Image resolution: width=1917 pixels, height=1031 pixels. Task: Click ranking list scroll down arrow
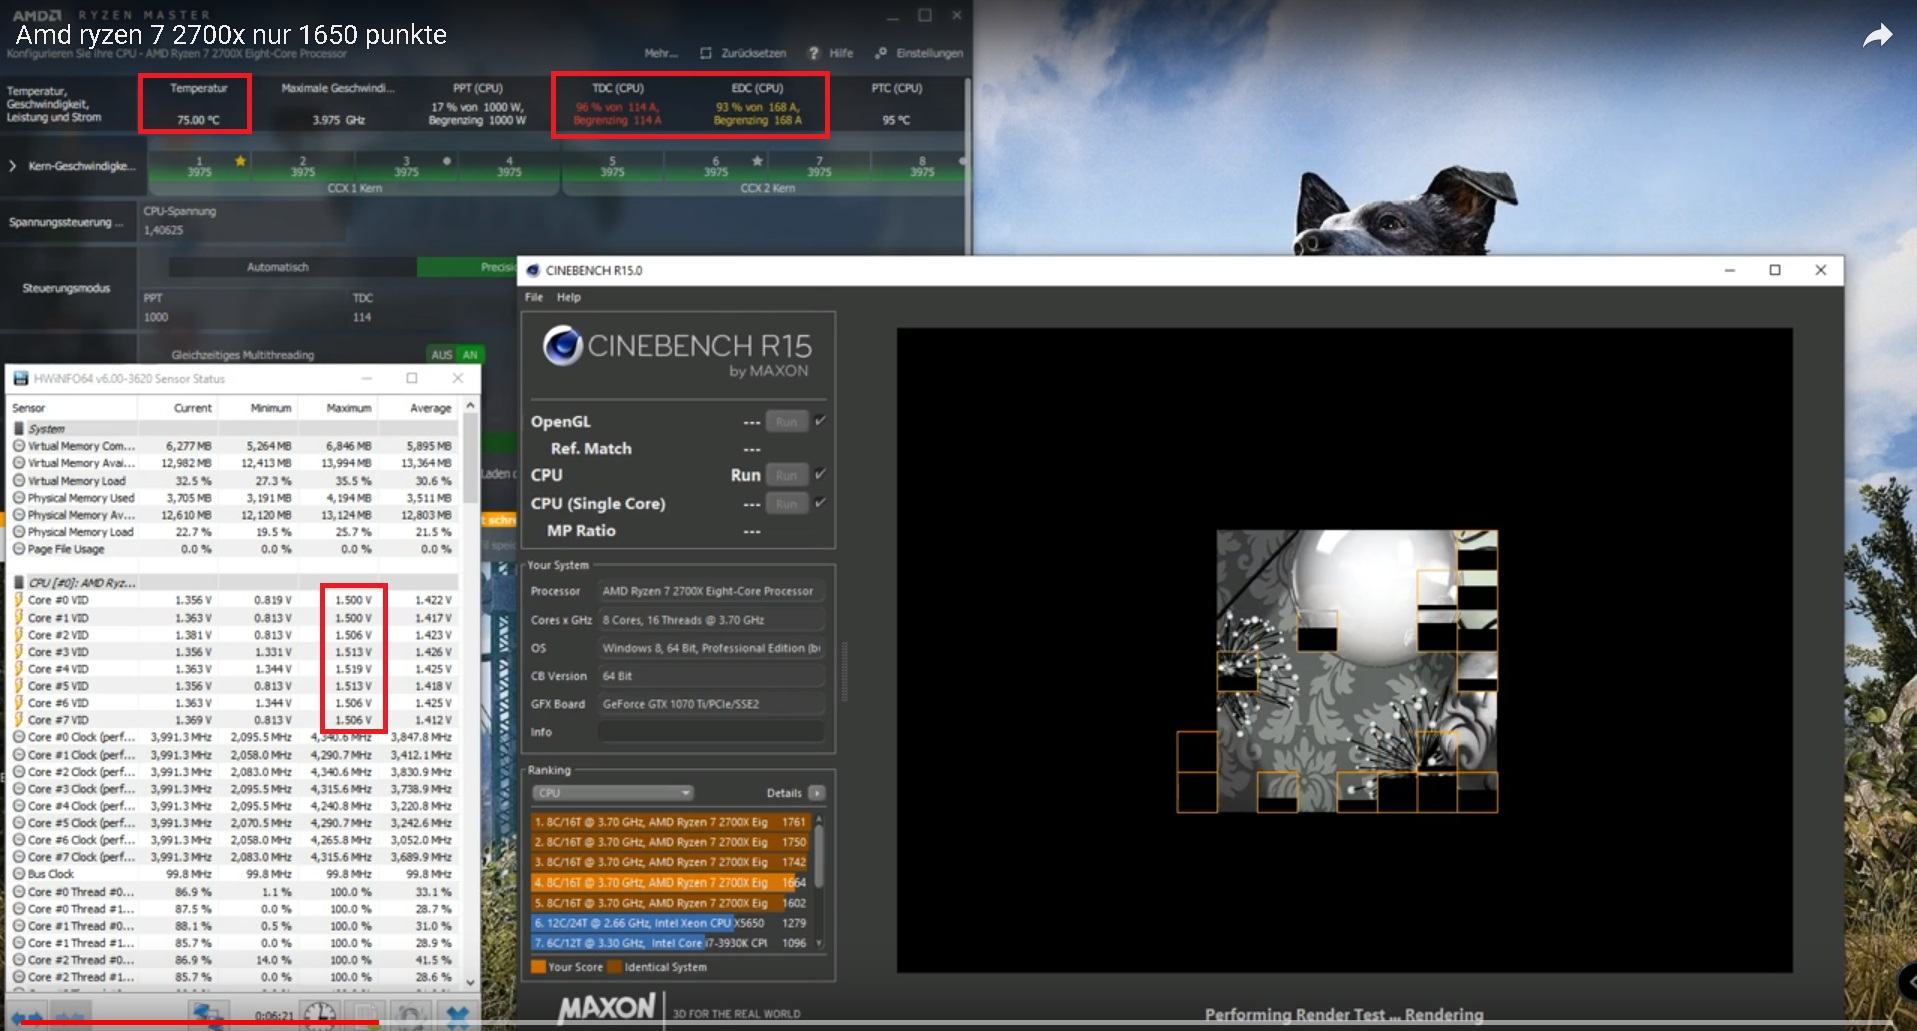pos(819,943)
